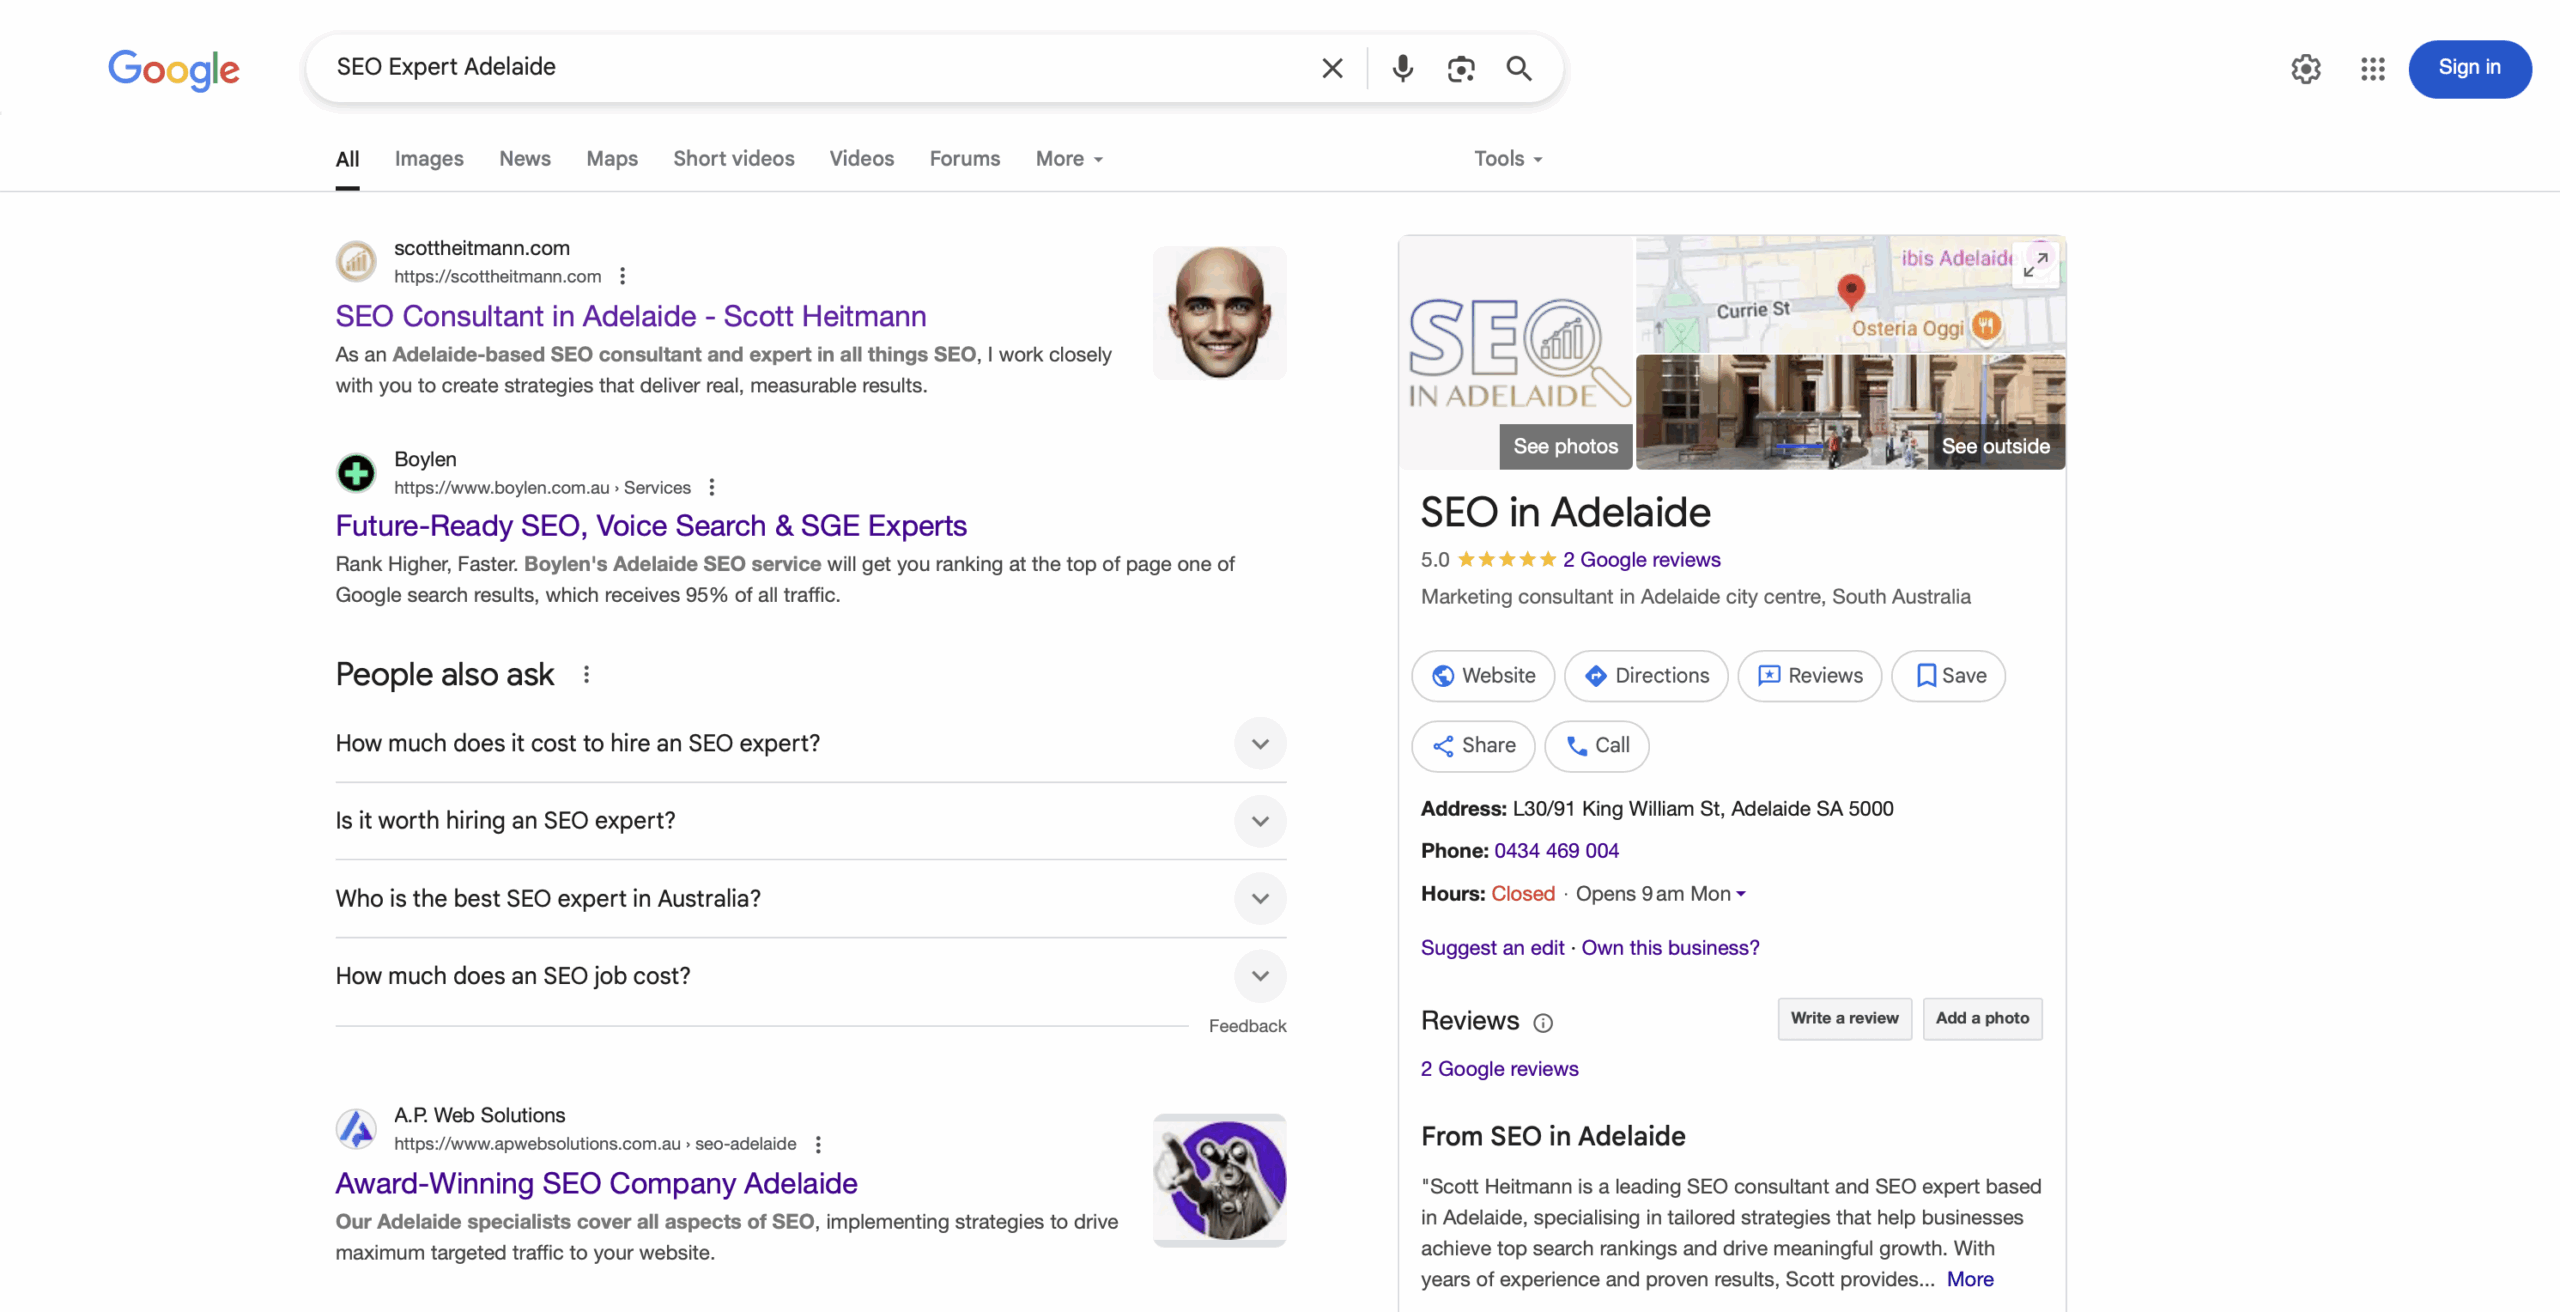Open '2 Google reviews' link next to star rating

pos(1642,559)
